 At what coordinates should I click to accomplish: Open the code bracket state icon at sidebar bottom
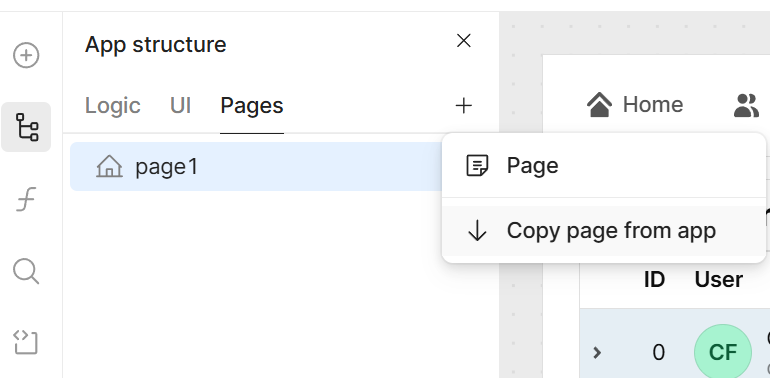(x=26, y=342)
